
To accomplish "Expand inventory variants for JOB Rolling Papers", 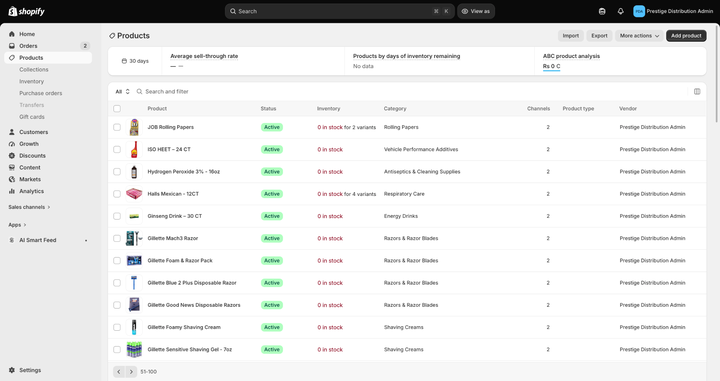I will pyautogui.click(x=347, y=127).
